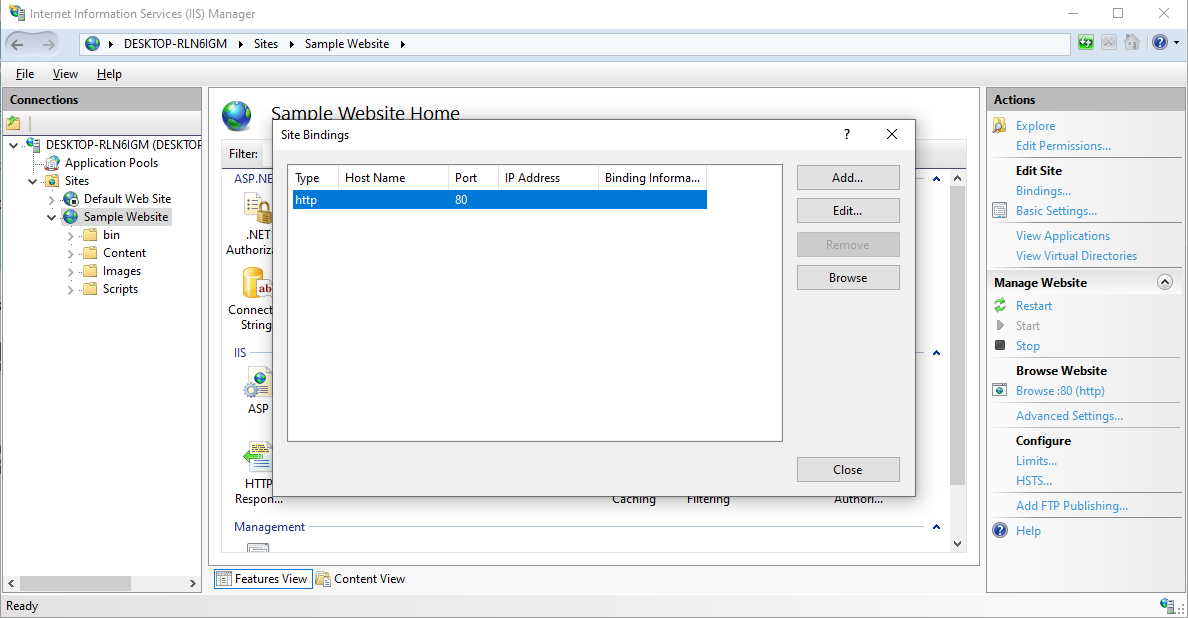Viewport: 1188px width, 618px height.
Task: Click the green refresh page icon
Action: point(1086,42)
